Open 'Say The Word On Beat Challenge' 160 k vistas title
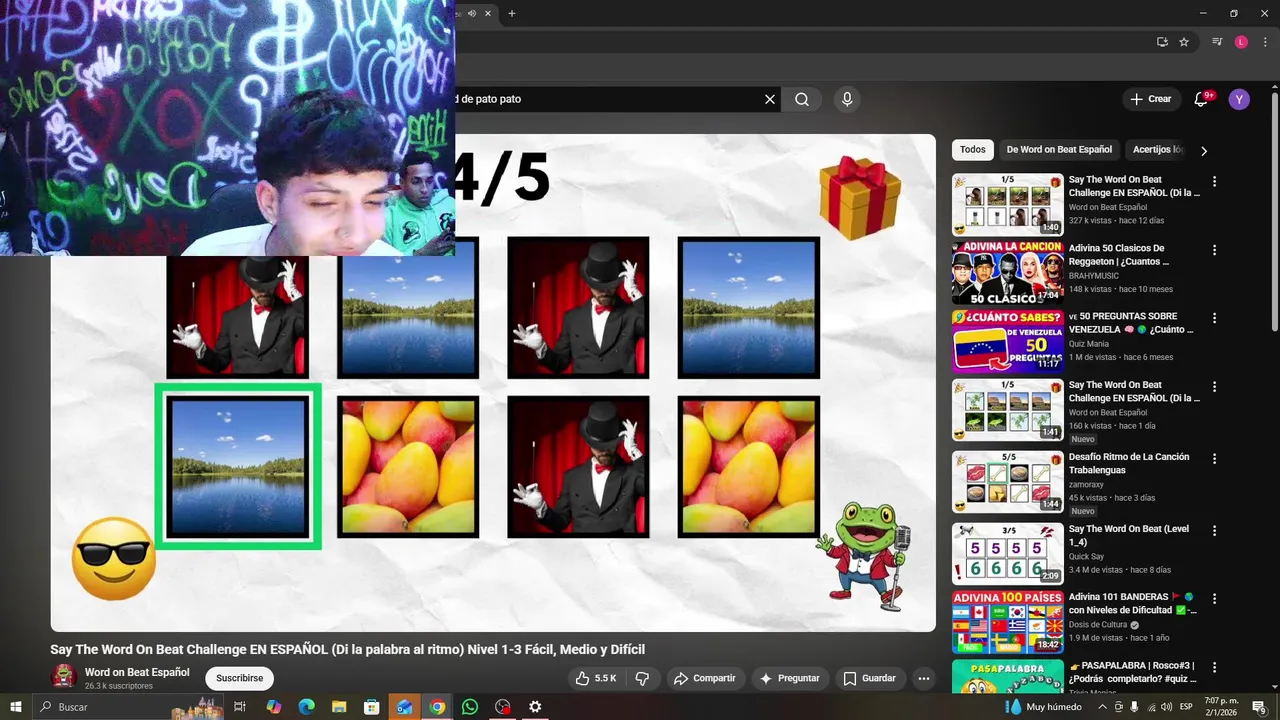Viewport: 1280px width, 720px height. pos(1134,391)
